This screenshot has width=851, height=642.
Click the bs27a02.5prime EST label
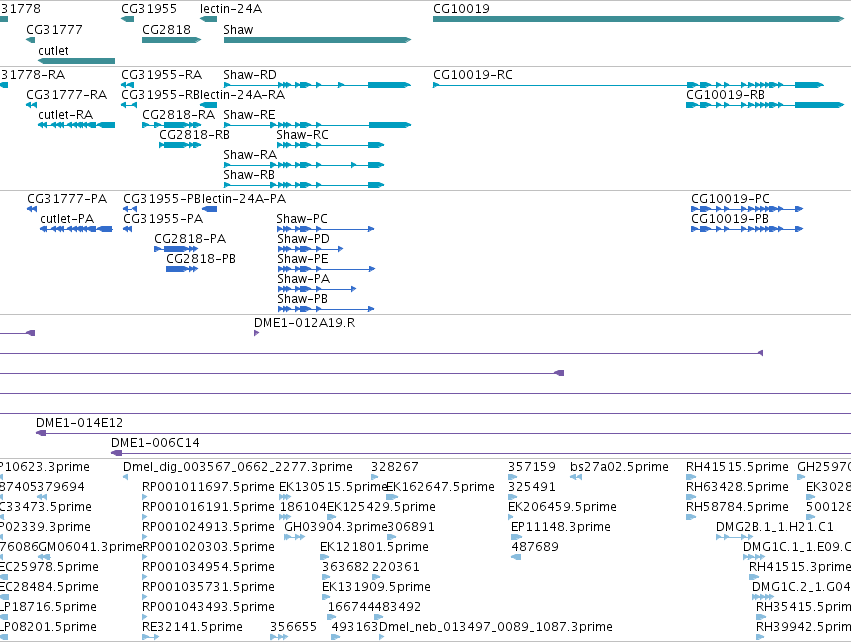[619, 467]
